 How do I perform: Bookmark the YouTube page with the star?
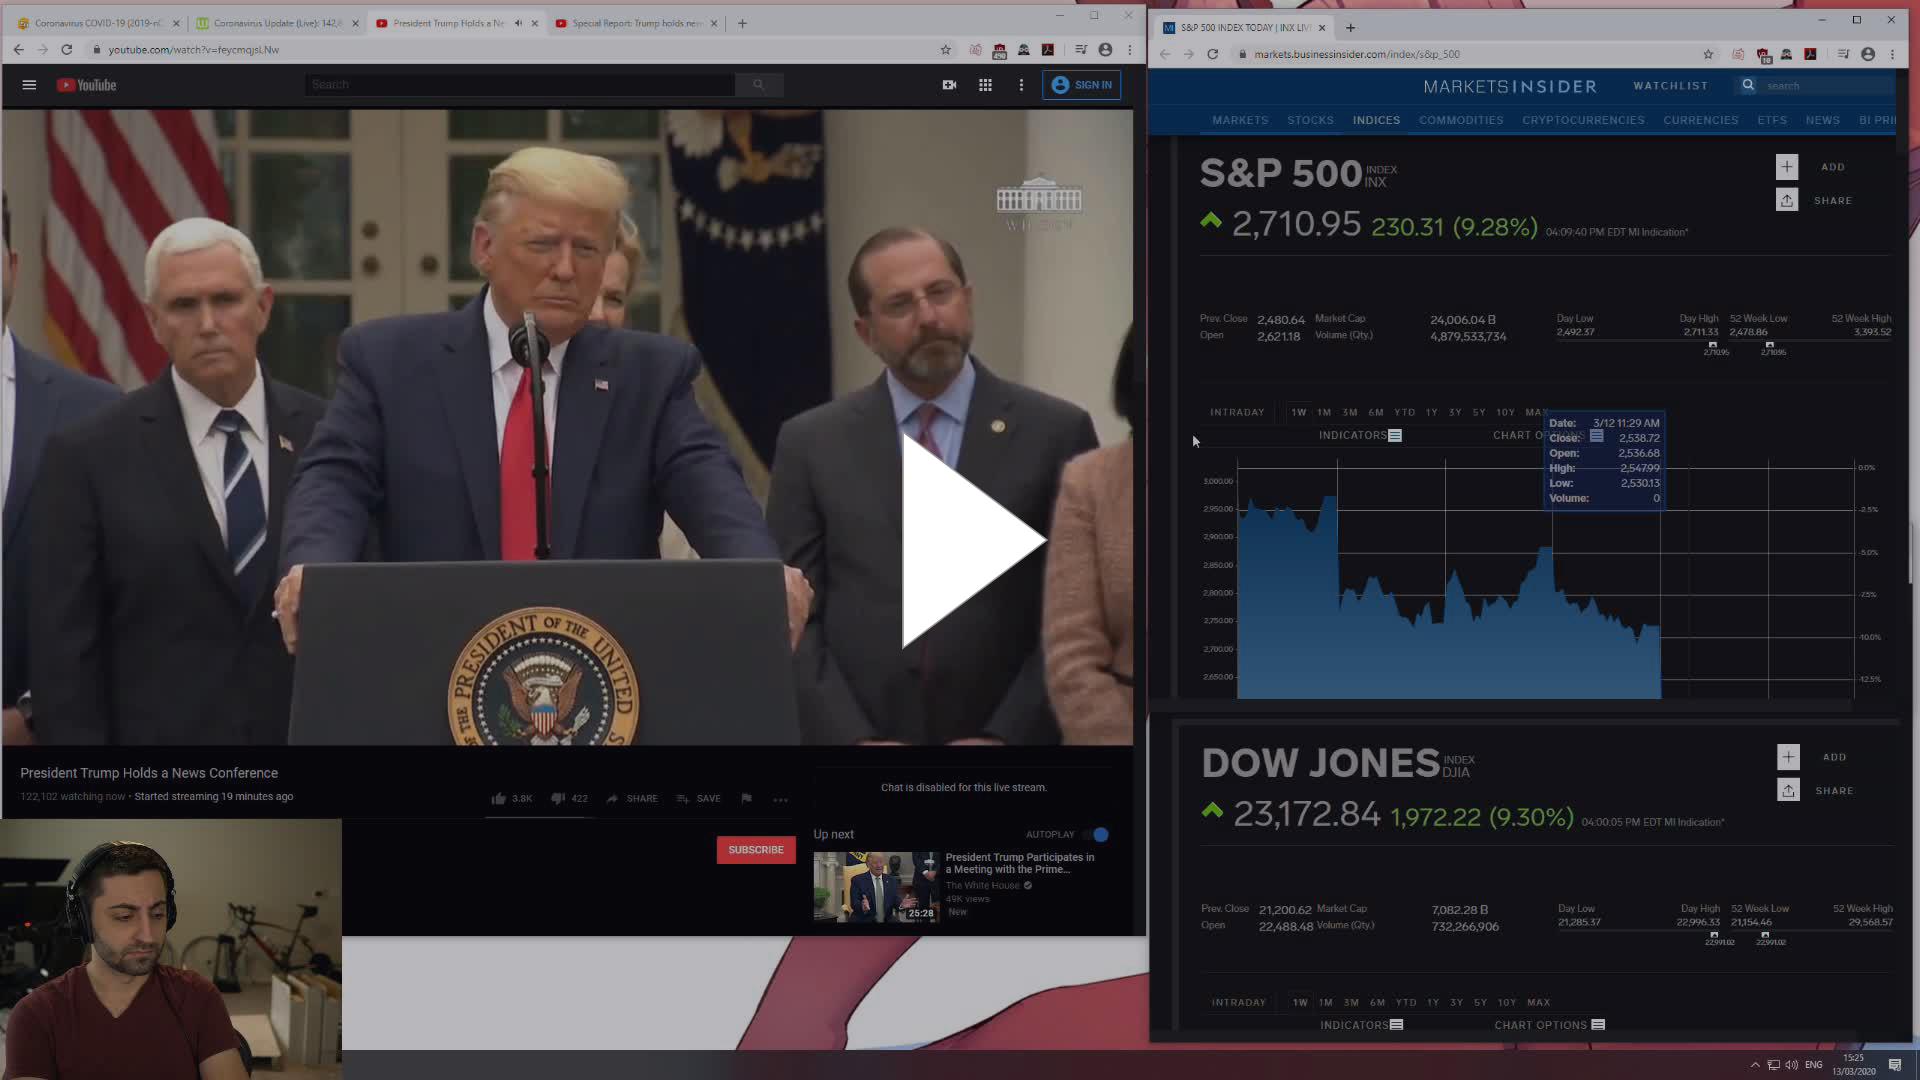[945, 50]
